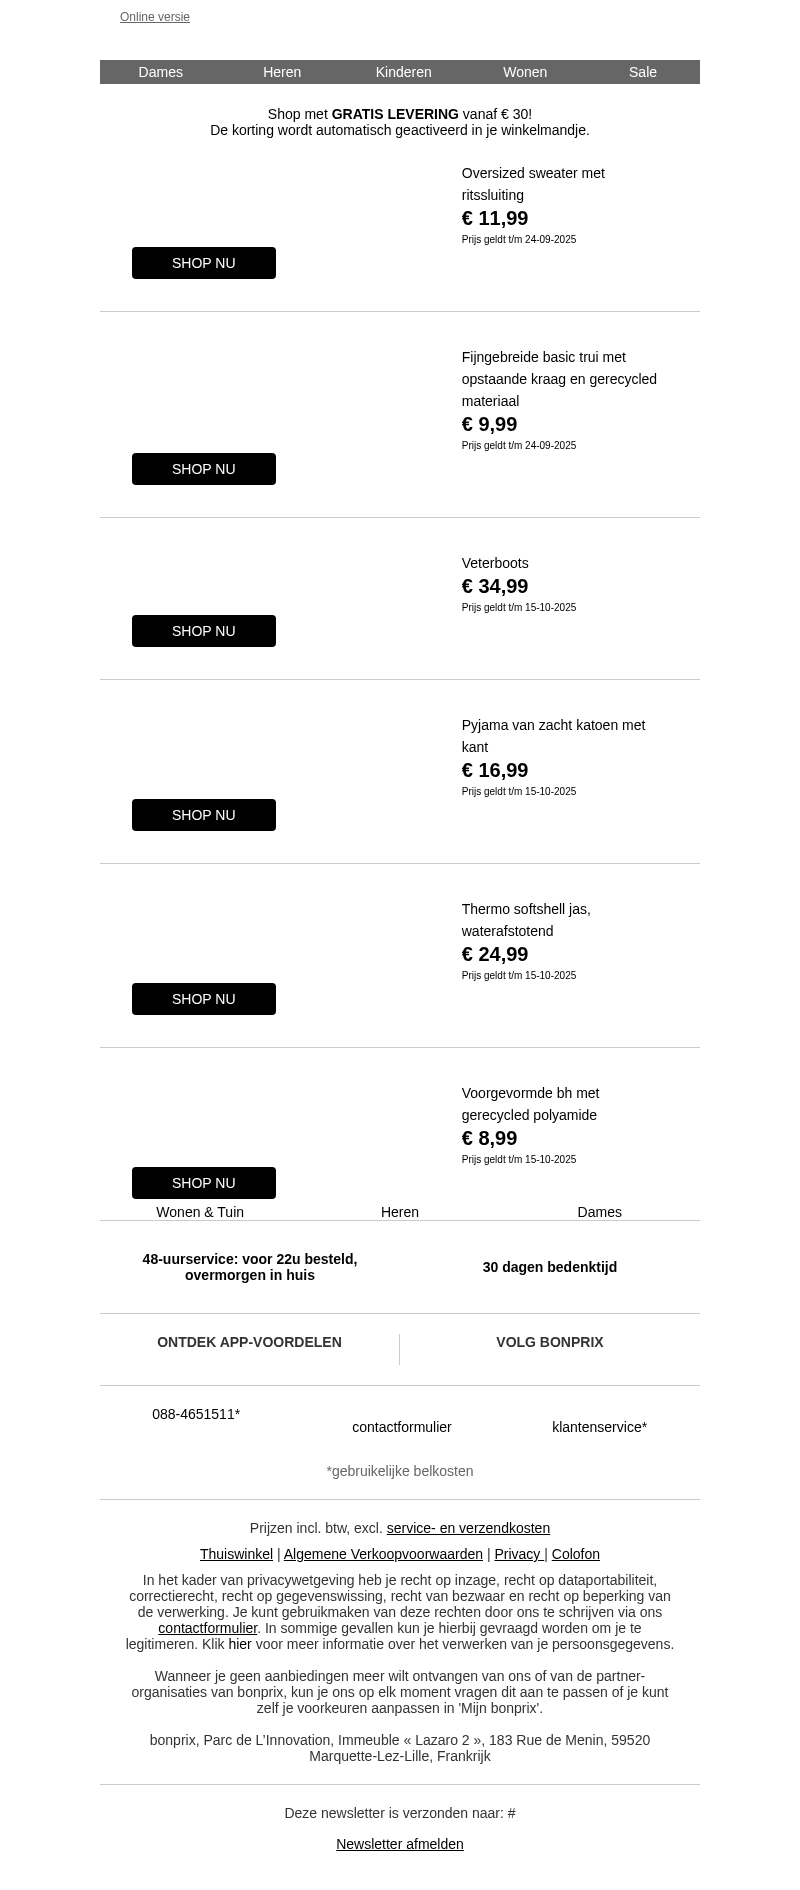The image size is (800, 1890).
Task: Click SHOP NU beside the Pyjama offer
Action: pos(204,815)
